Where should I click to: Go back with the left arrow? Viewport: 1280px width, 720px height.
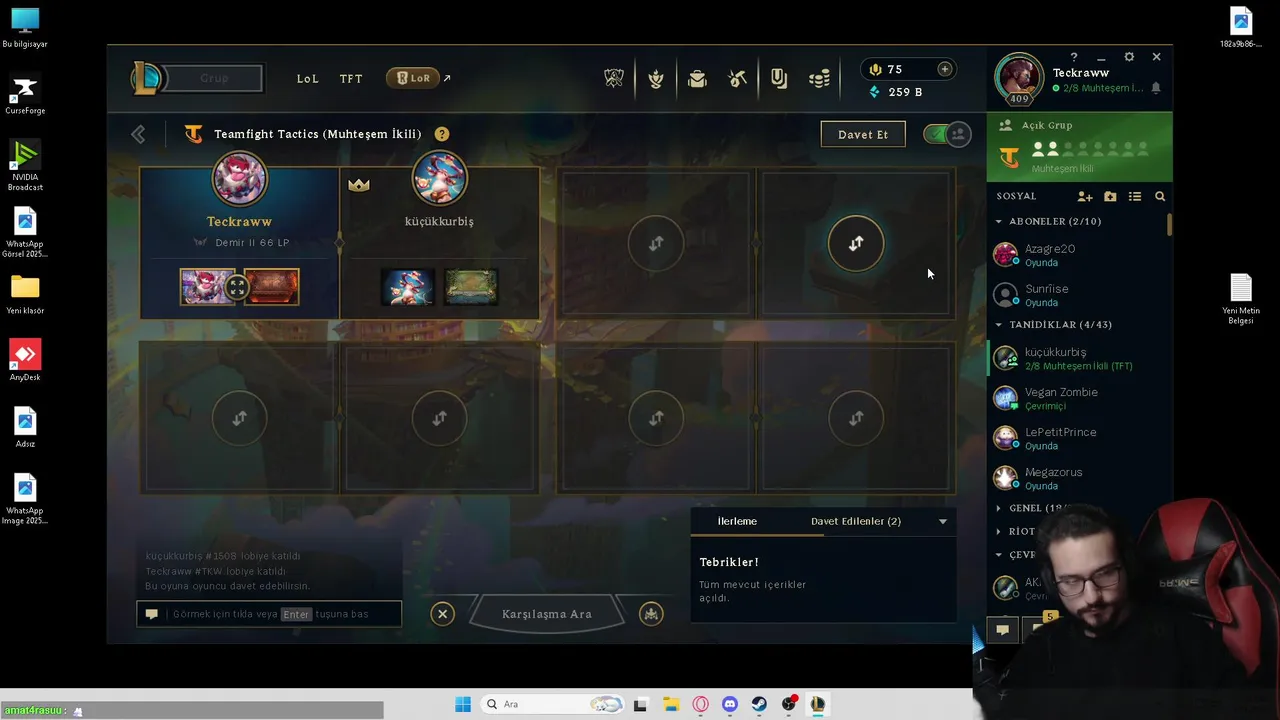coord(138,134)
